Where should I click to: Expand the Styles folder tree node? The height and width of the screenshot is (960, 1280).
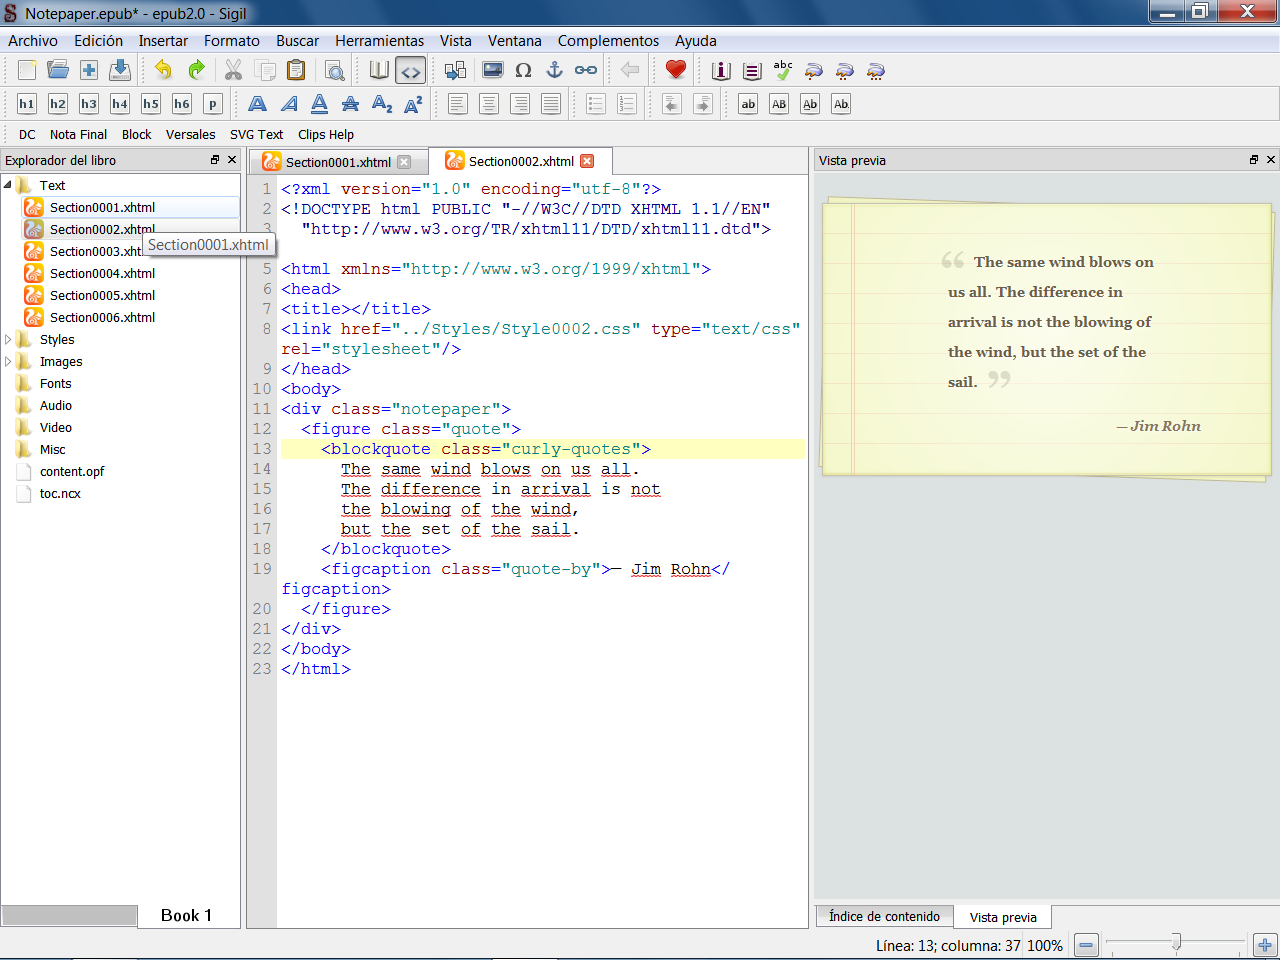click(8, 340)
